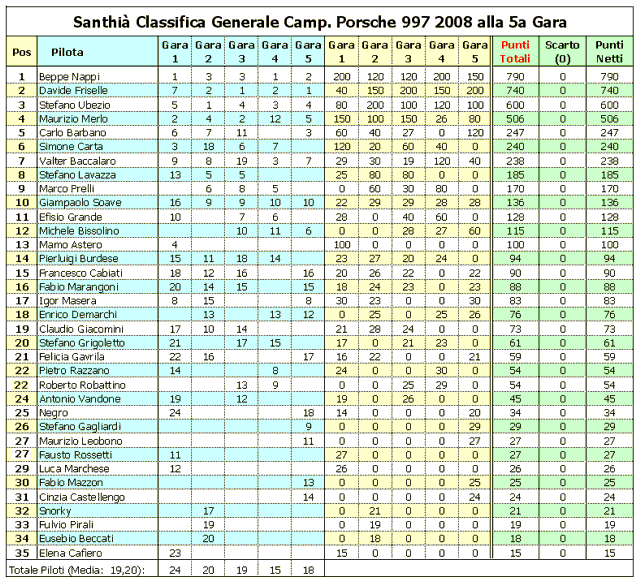The image size is (640, 582).
Task: Select driver name 'Fabio Mazzon'
Action: pyautogui.click(x=71, y=482)
